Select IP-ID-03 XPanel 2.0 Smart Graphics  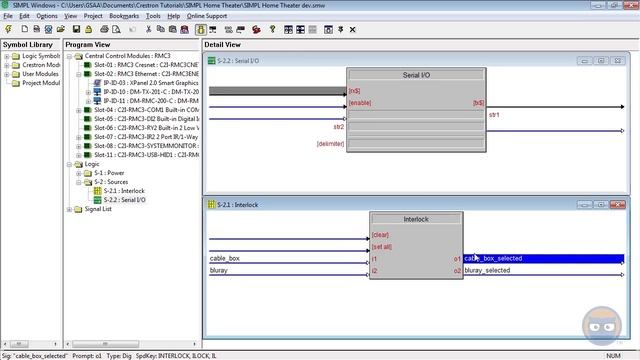click(x=151, y=83)
